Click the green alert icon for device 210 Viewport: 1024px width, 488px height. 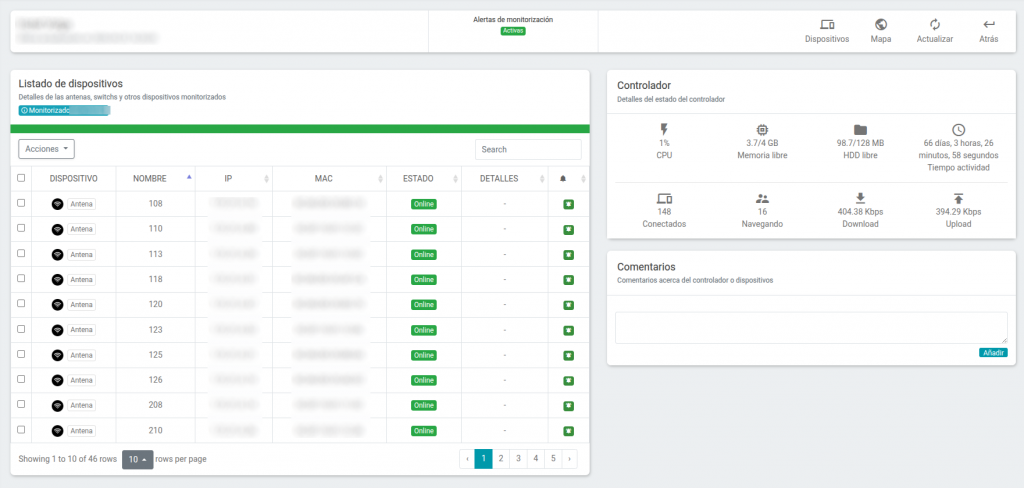click(569, 431)
